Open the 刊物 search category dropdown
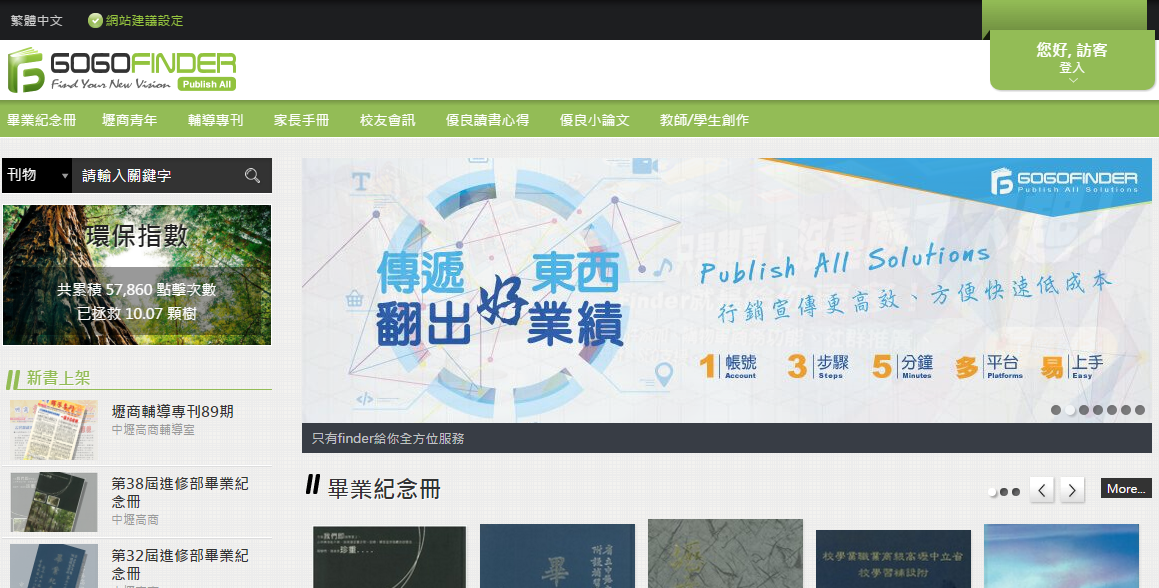 click(37, 175)
